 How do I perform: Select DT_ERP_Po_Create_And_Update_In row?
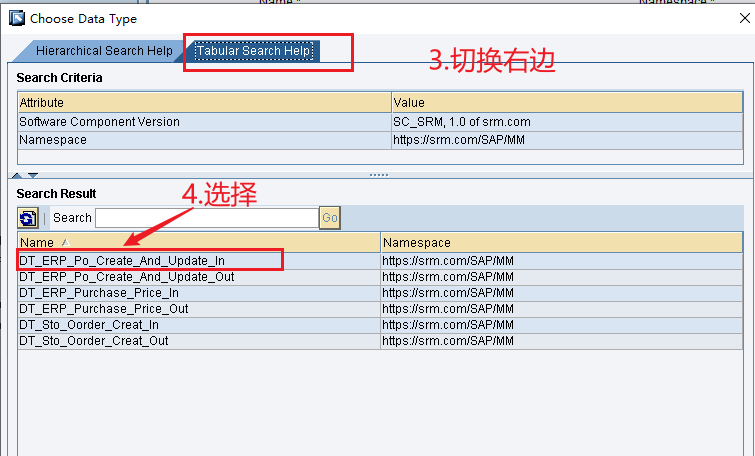[x=380, y=261]
